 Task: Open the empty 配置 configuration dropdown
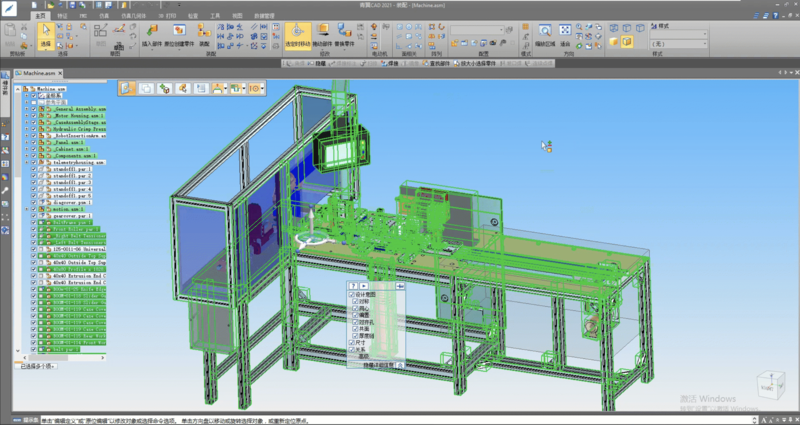click(x=477, y=31)
